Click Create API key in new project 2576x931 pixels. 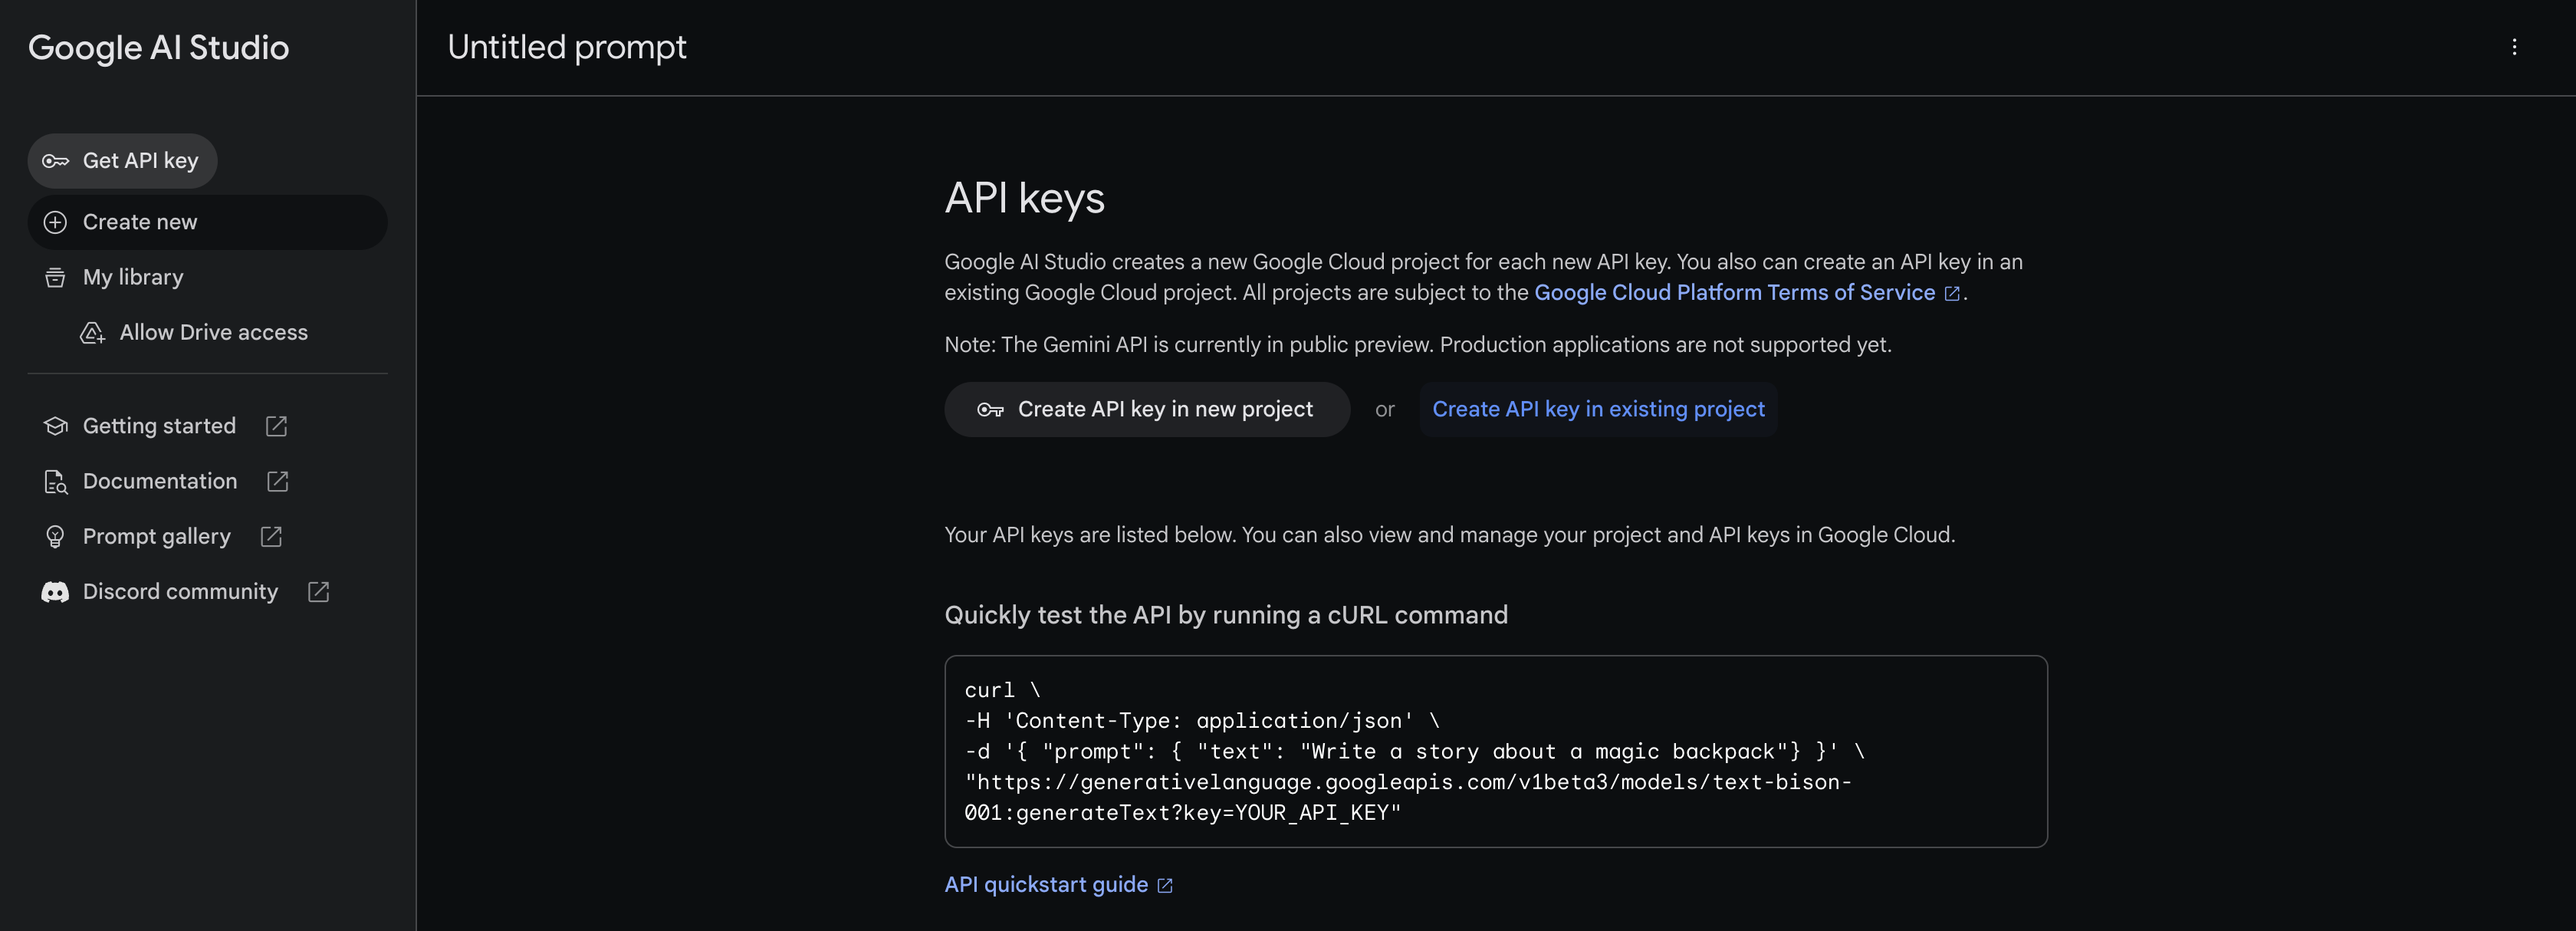[1146, 409]
